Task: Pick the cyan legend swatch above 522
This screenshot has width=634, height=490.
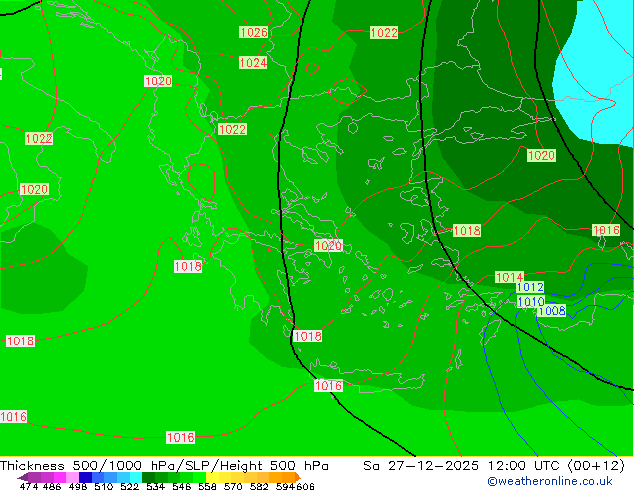Action: [135, 477]
